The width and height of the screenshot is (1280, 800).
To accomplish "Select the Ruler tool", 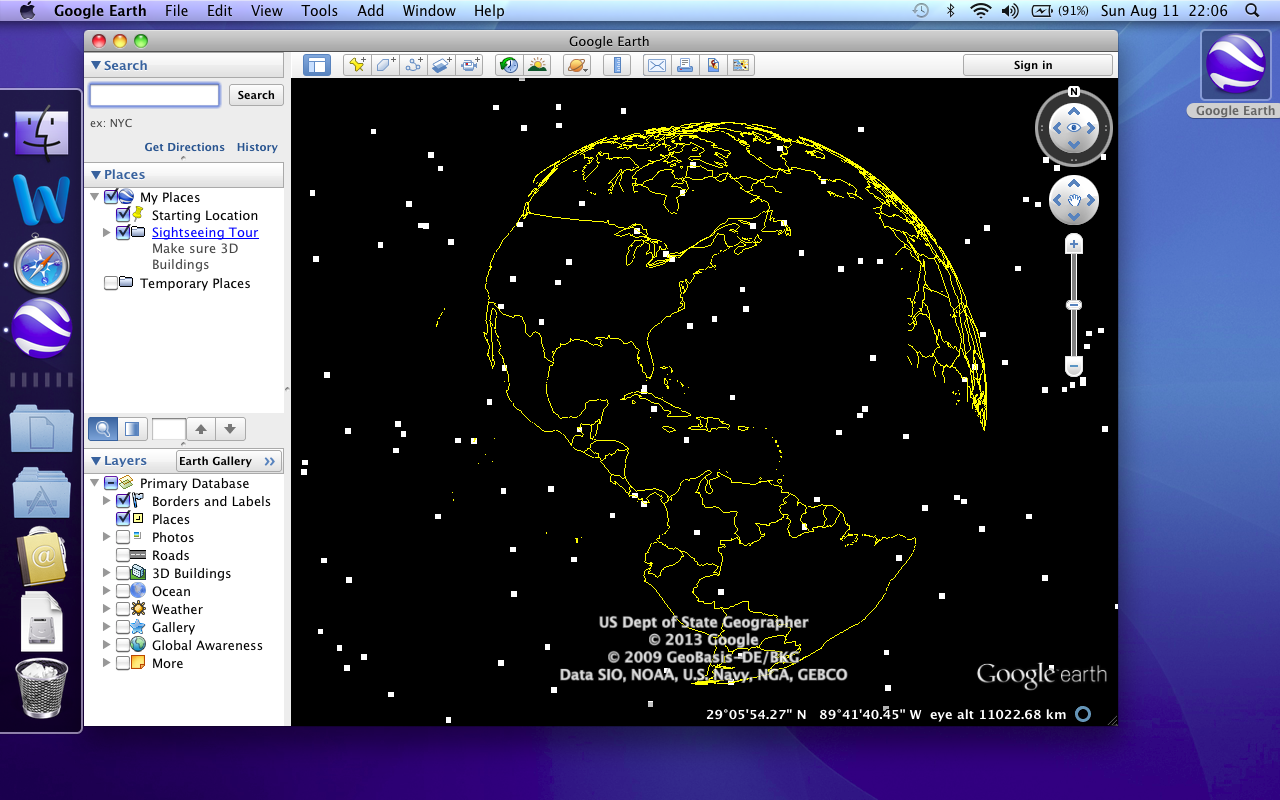I will coord(617,65).
